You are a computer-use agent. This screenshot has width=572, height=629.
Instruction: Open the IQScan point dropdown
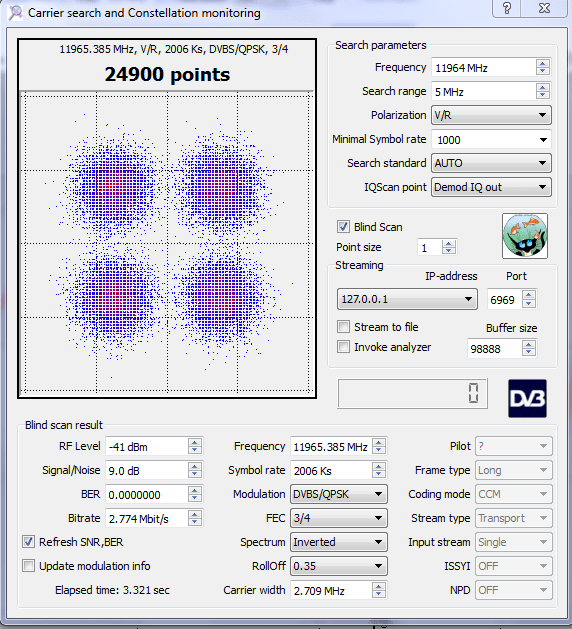(x=491, y=187)
